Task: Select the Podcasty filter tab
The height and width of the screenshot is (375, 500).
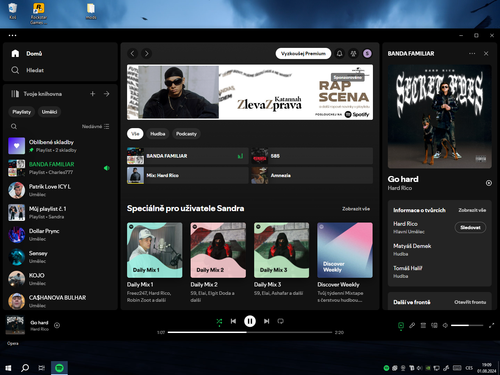Action: point(186,134)
